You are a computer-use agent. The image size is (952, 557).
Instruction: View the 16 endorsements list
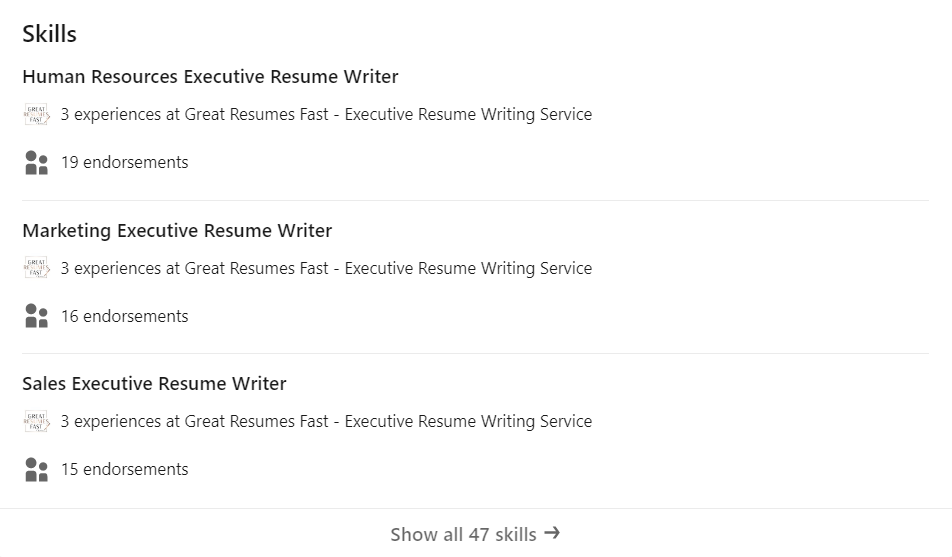tap(124, 316)
